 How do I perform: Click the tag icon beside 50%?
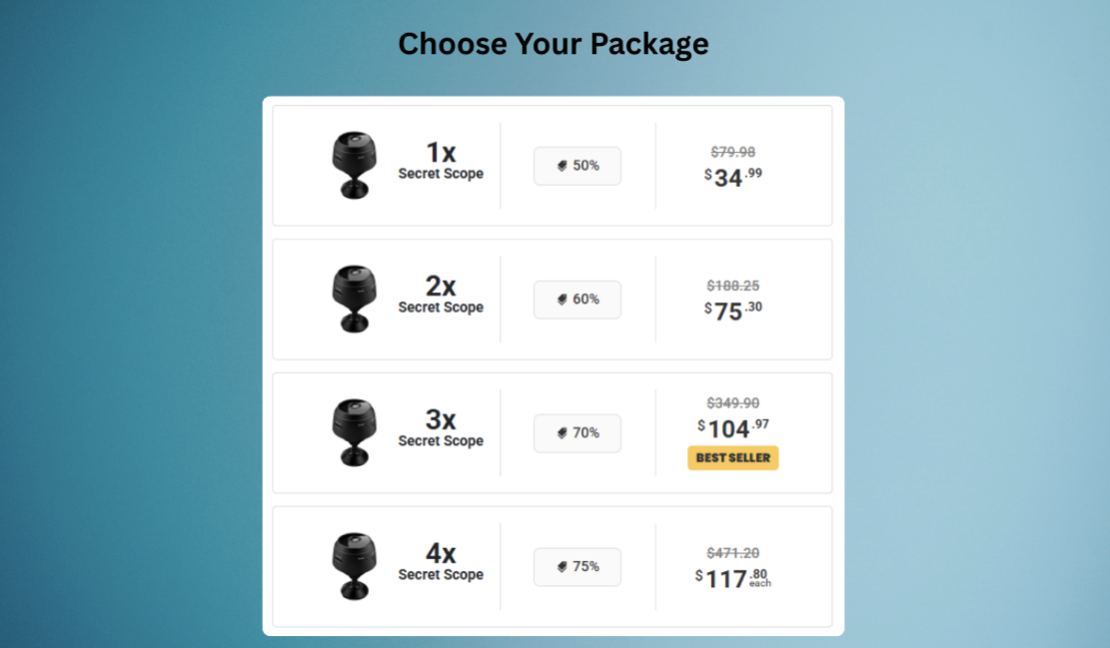(x=562, y=166)
